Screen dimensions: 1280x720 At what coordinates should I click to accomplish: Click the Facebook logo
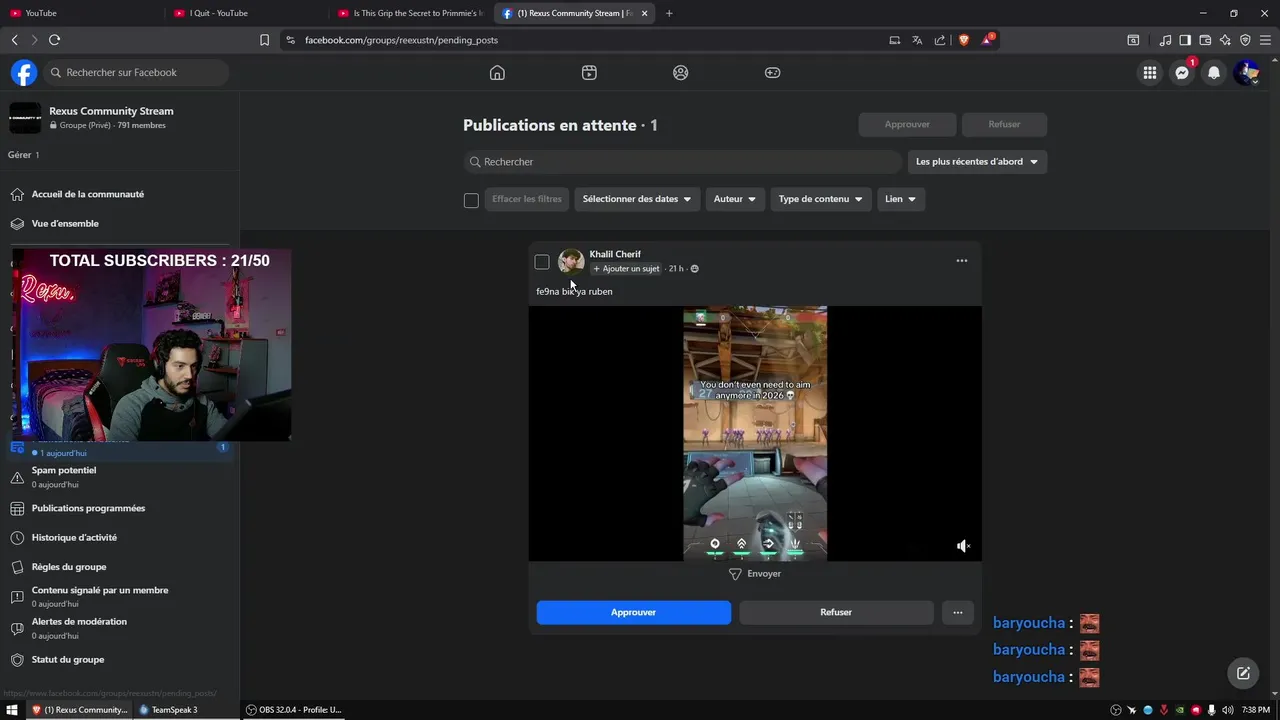coord(24,72)
